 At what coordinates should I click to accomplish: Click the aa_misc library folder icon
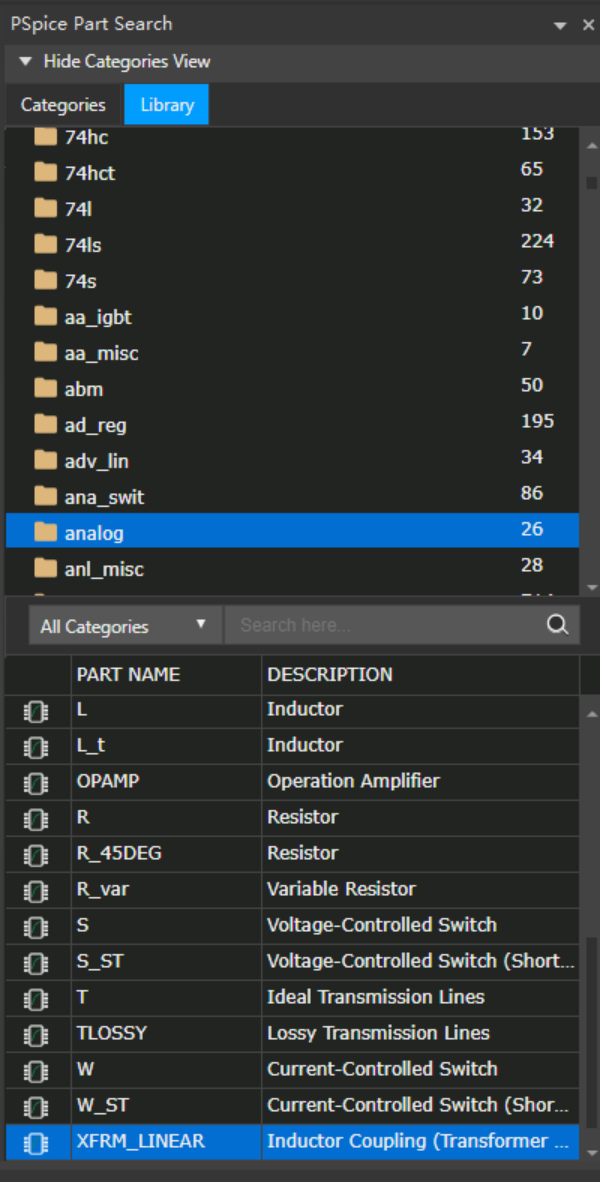pos(46,352)
